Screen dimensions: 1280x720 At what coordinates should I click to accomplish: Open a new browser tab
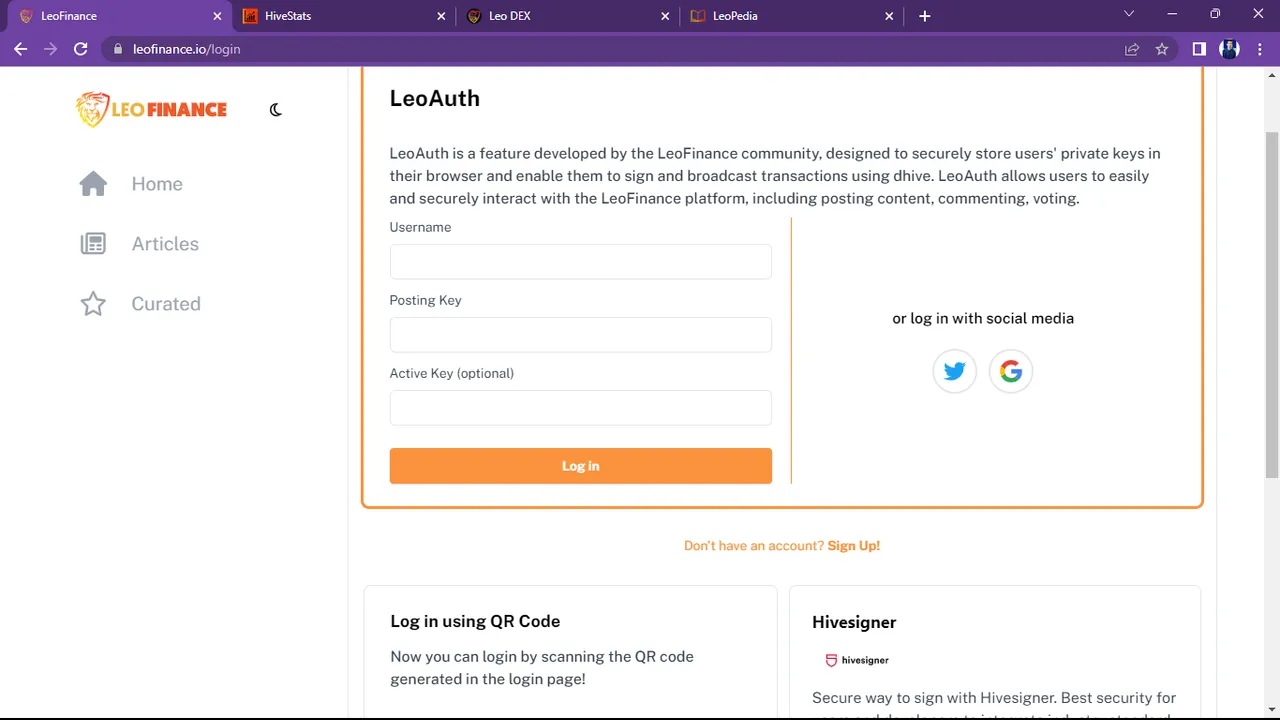[x=925, y=16]
